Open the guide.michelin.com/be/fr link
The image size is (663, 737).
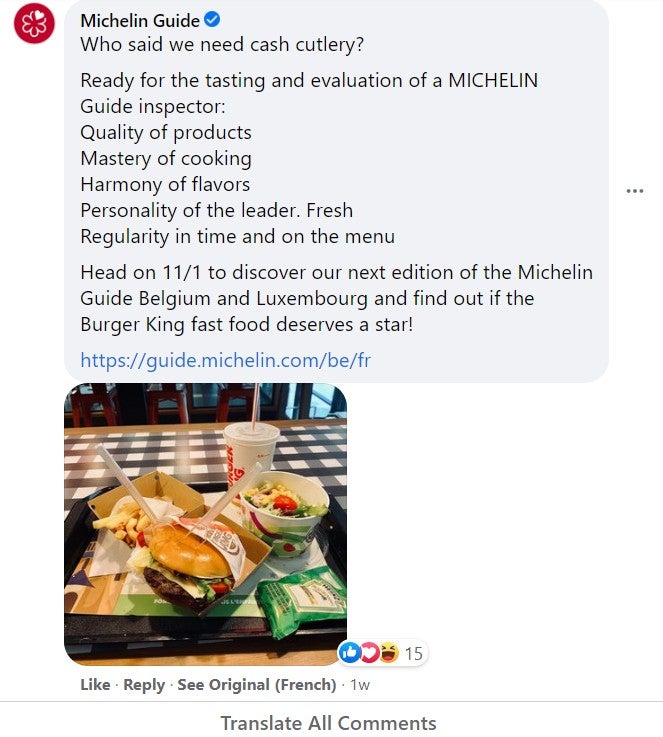226,361
